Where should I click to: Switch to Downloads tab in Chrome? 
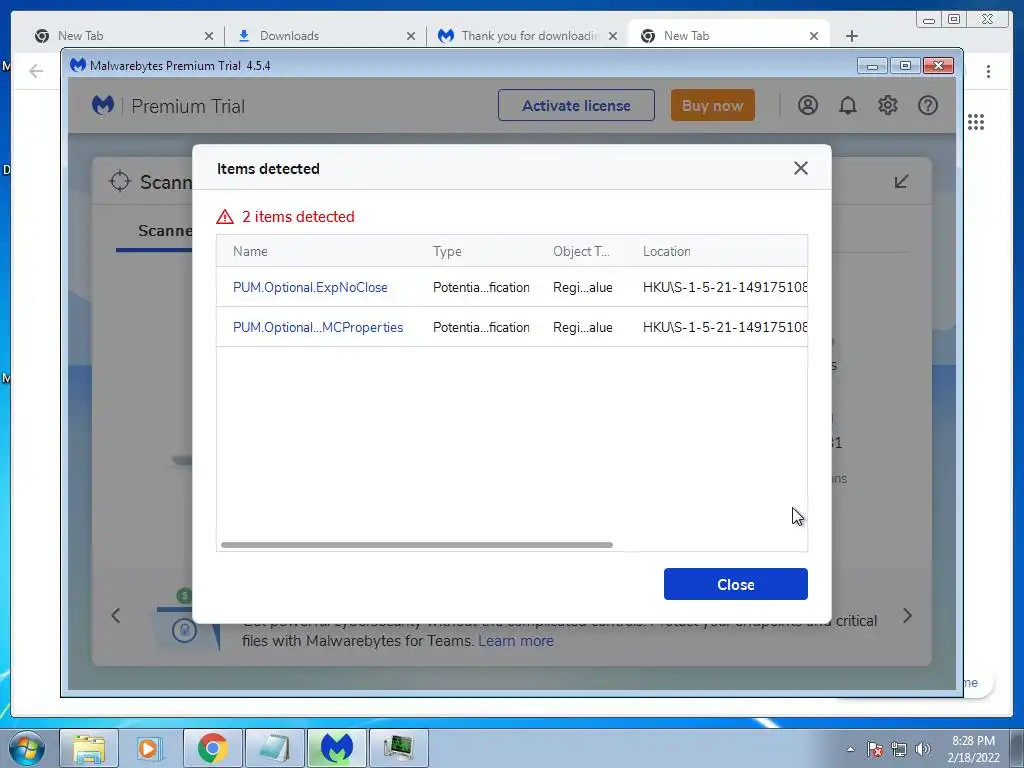coord(325,36)
